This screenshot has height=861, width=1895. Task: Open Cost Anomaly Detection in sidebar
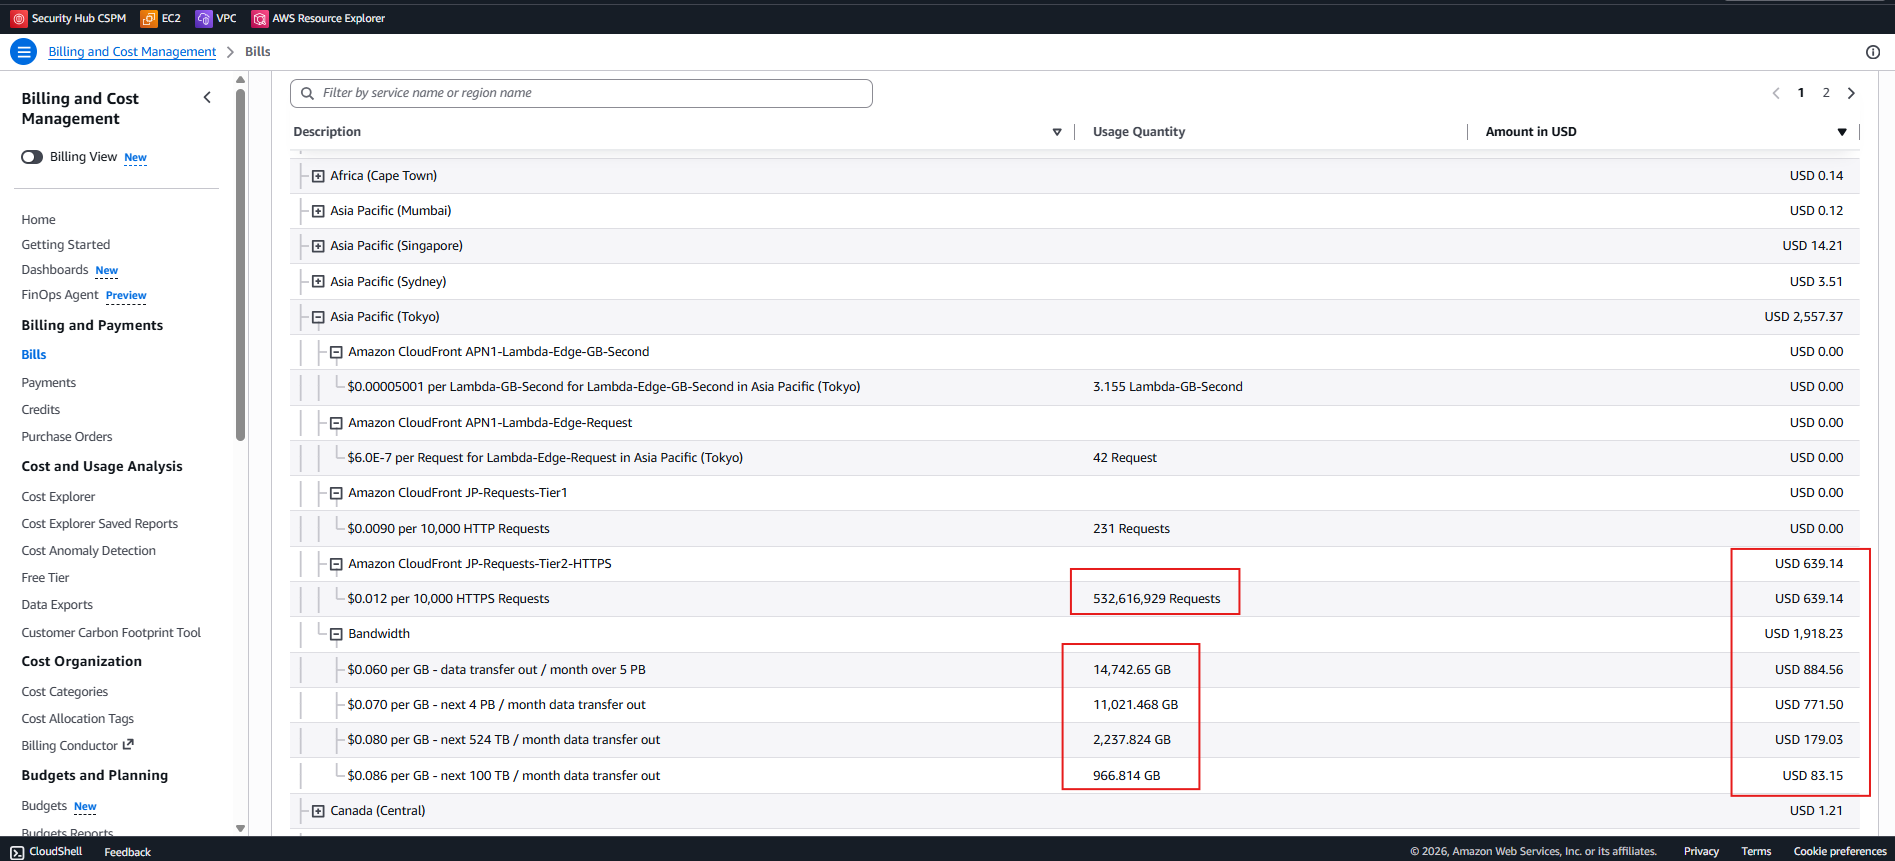[x=89, y=551]
